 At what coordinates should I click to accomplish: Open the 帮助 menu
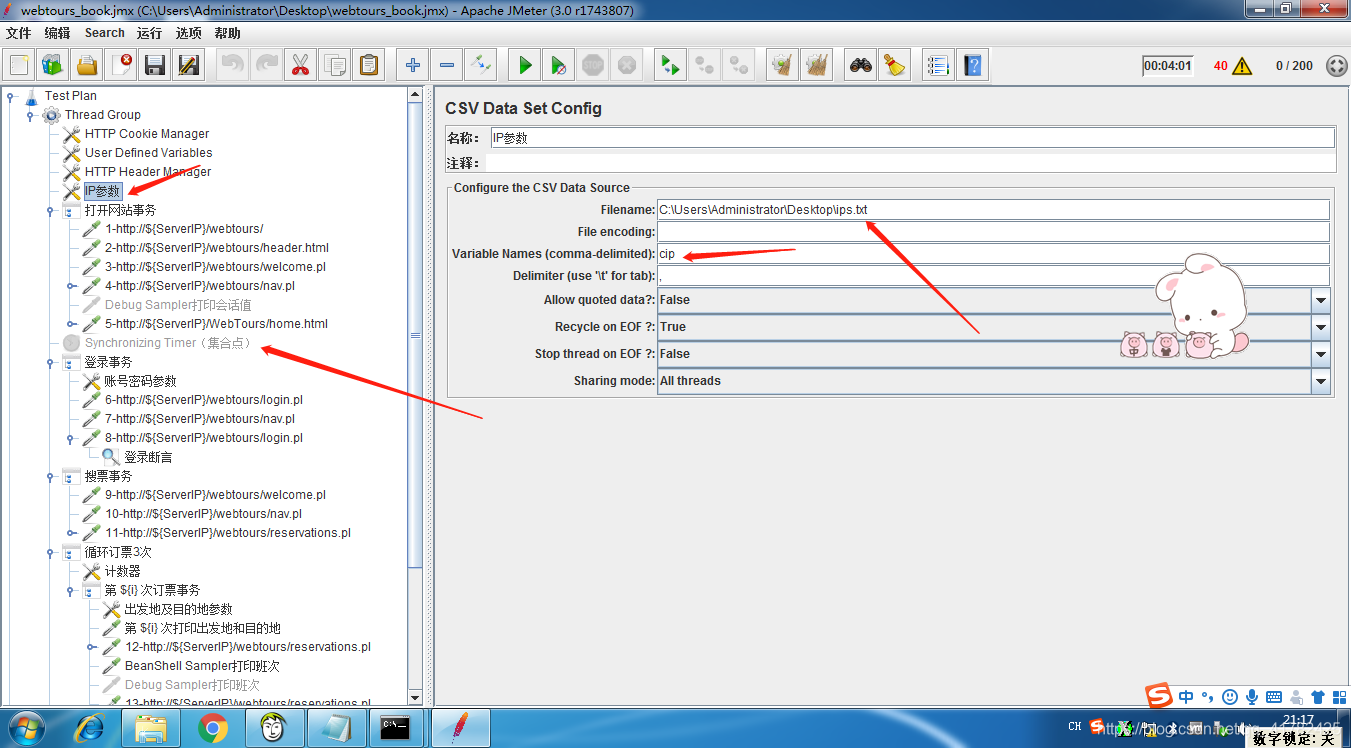point(227,33)
